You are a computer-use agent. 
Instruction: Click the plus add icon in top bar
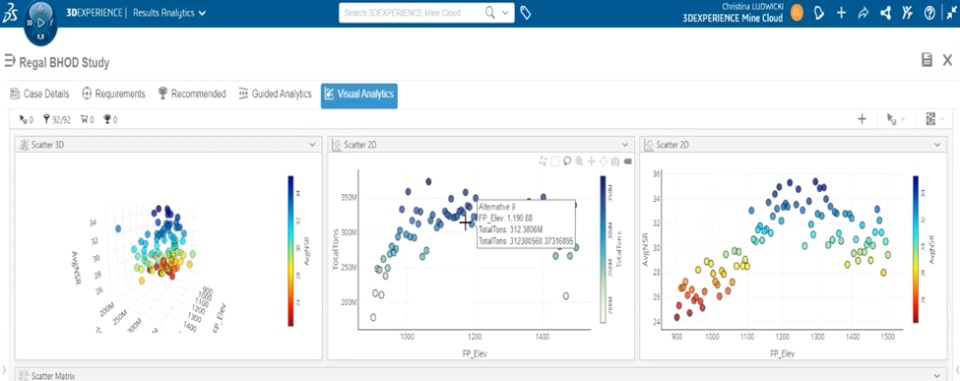point(841,13)
